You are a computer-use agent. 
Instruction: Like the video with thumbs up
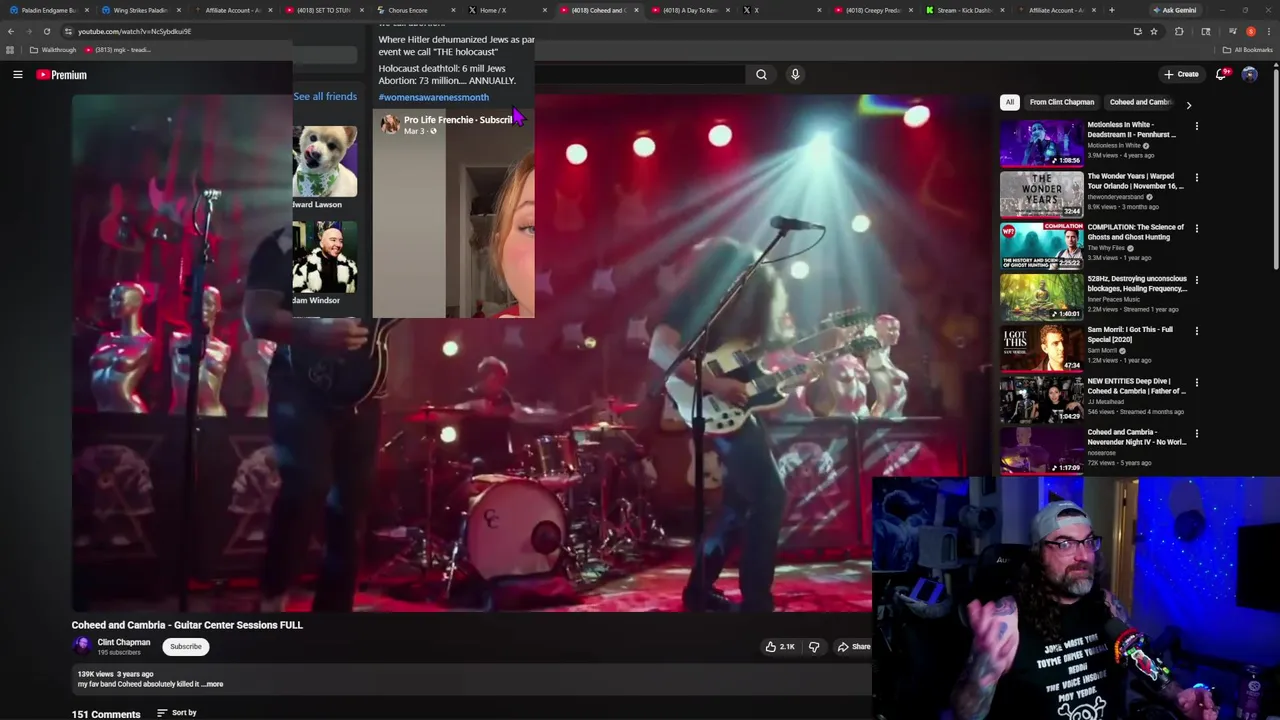tap(779, 647)
